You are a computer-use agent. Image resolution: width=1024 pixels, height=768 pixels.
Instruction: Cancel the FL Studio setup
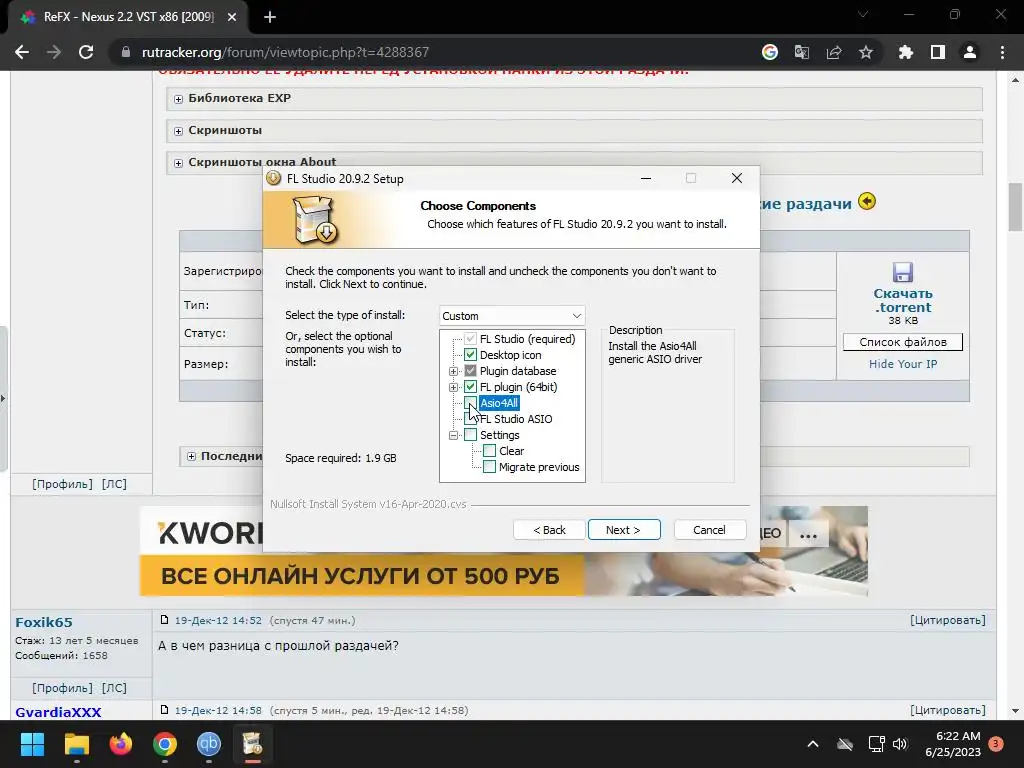point(709,530)
